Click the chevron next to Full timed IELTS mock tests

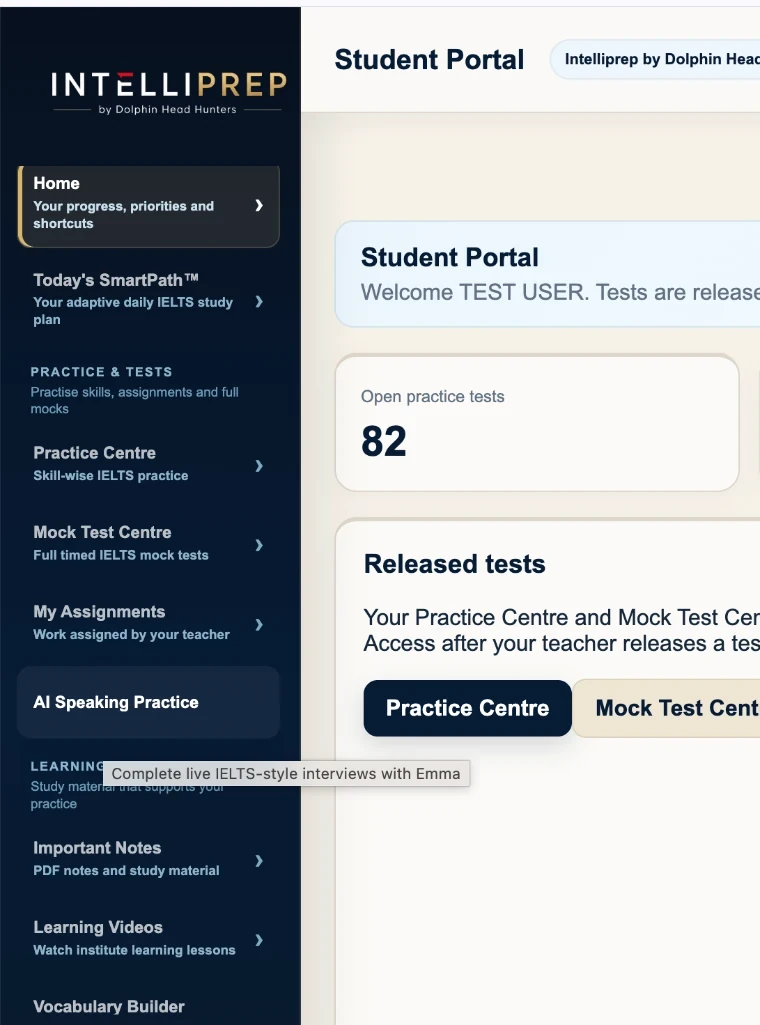click(259, 545)
